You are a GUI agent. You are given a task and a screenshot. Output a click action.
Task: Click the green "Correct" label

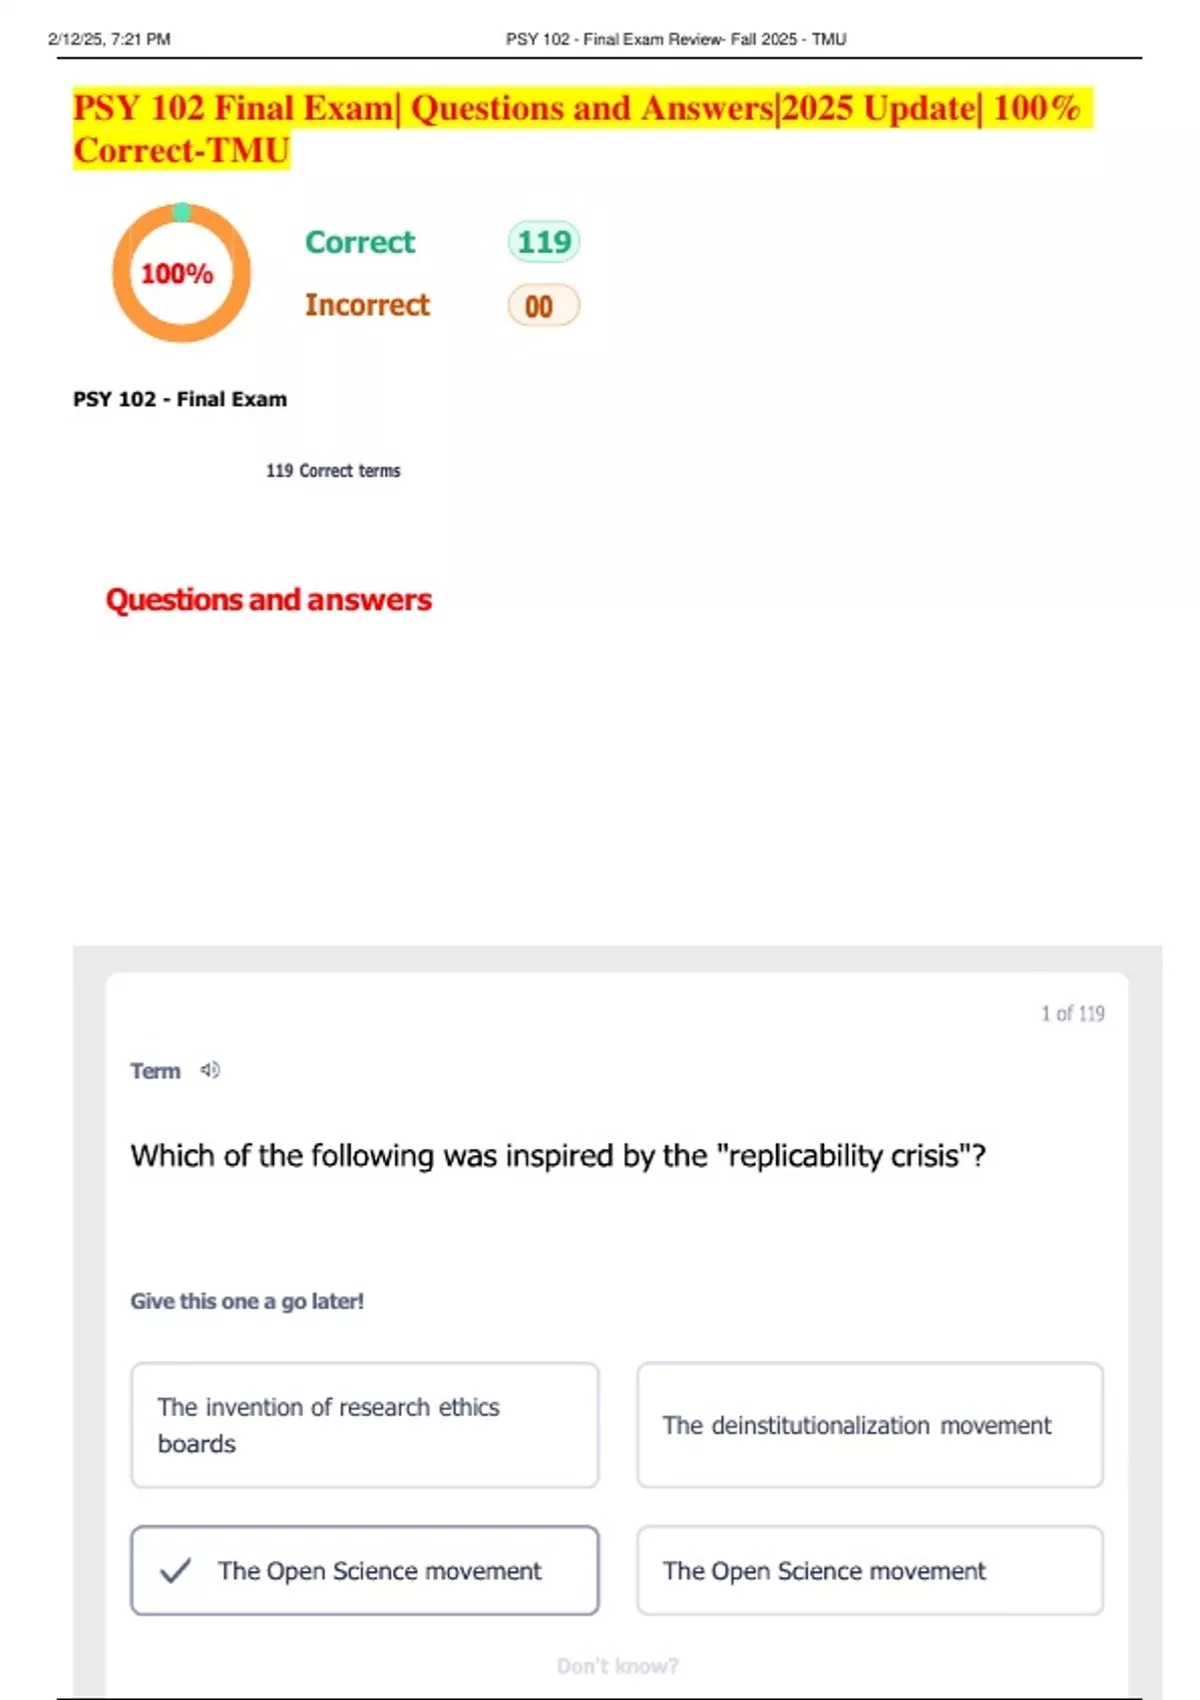(x=360, y=242)
